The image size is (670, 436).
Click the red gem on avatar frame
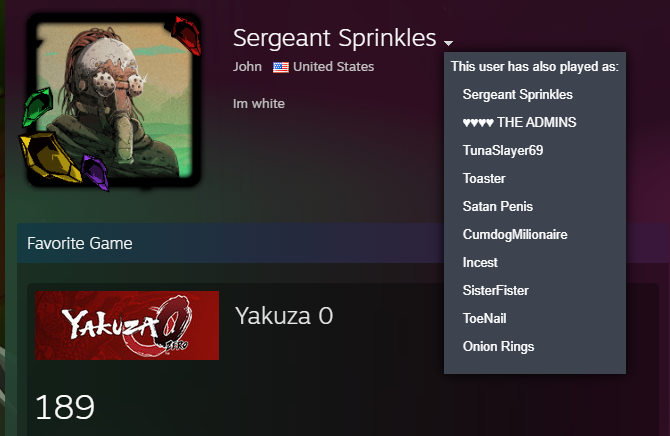185,36
